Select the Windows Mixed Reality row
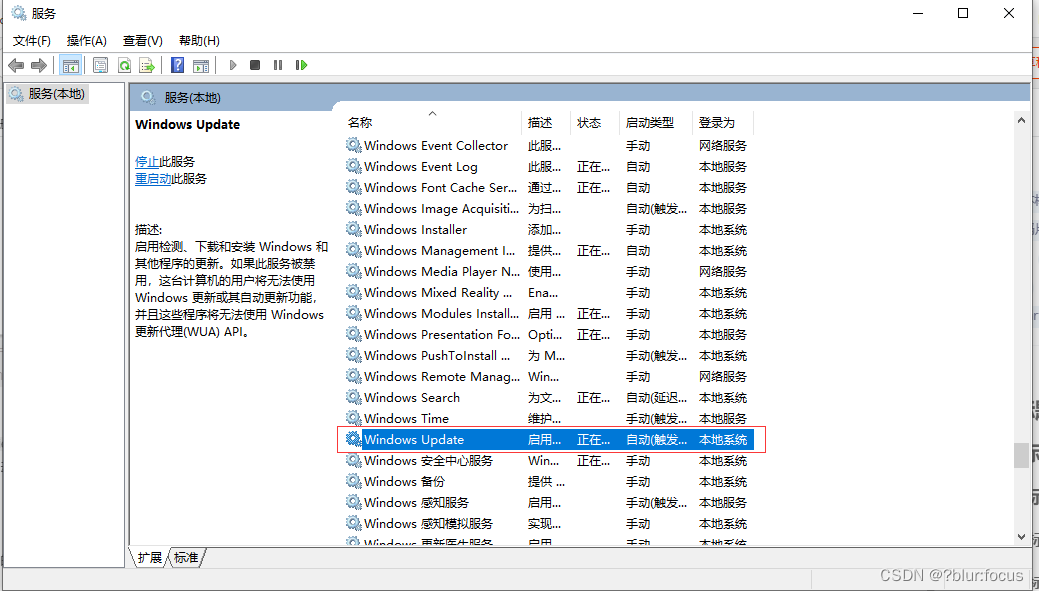Image resolution: width=1039 pixels, height=591 pixels. pyautogui.click(x=549, y=292)
